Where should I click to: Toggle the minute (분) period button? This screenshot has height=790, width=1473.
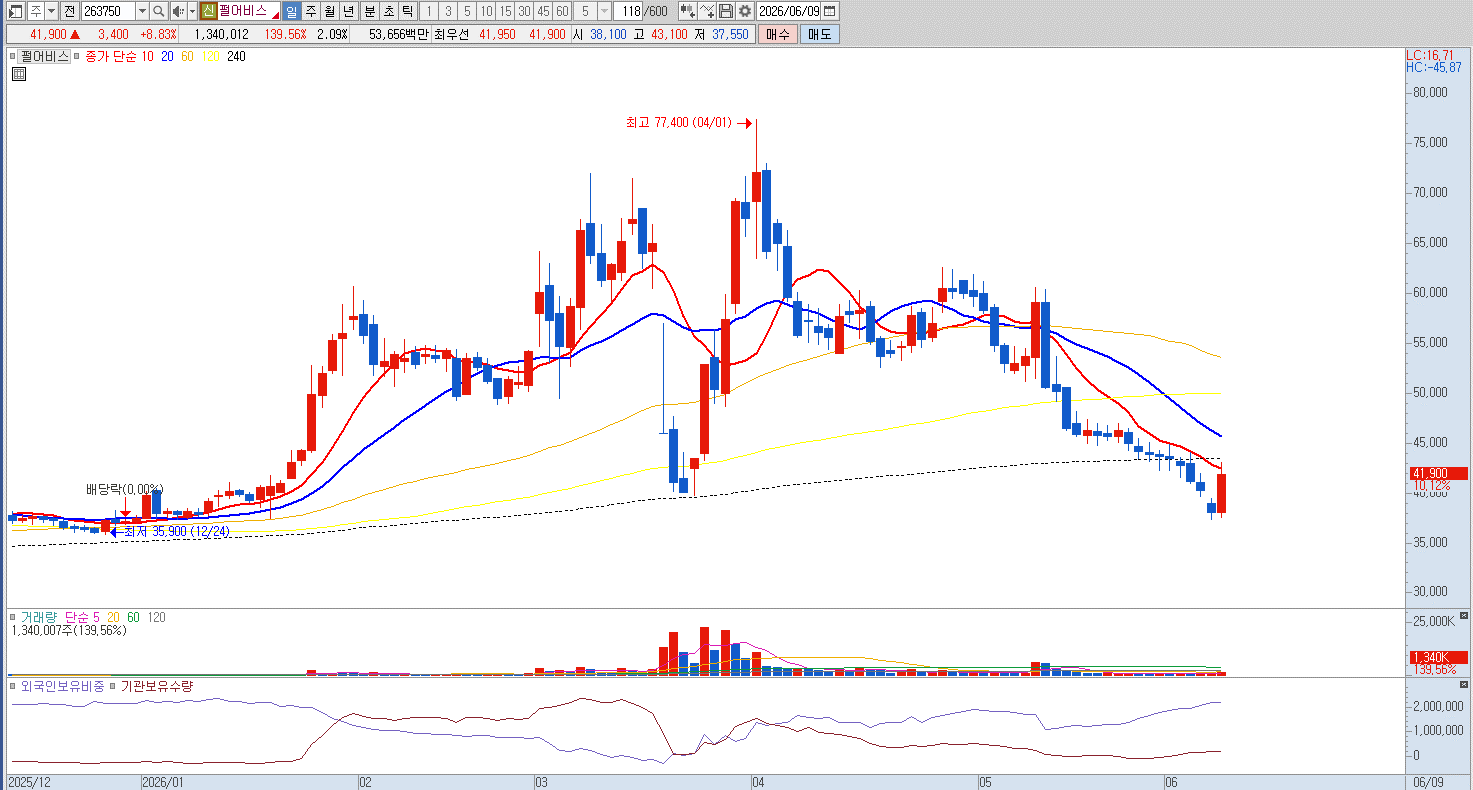coord(369,11)
